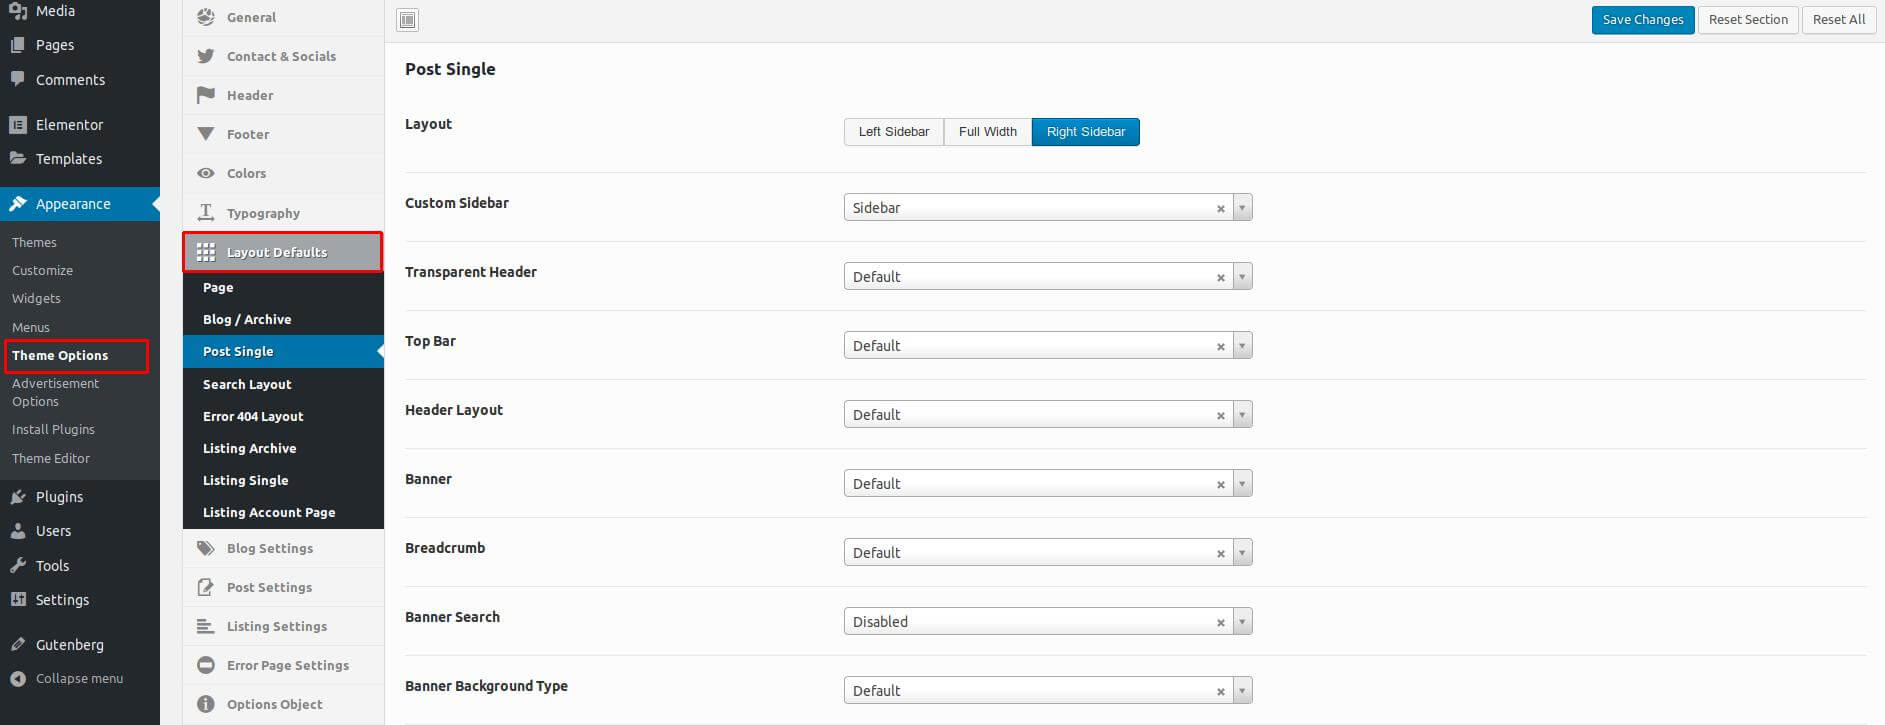Open Listing Single layout settings

tap(283, 480)
